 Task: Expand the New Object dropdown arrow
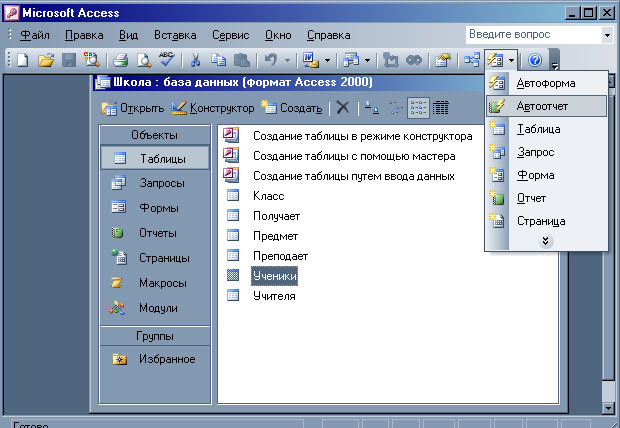511,61
